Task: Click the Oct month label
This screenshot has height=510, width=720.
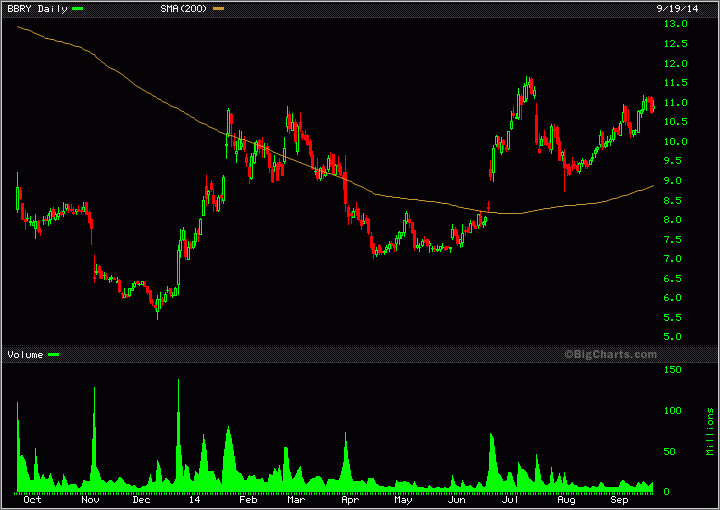Action: point(32,500)
